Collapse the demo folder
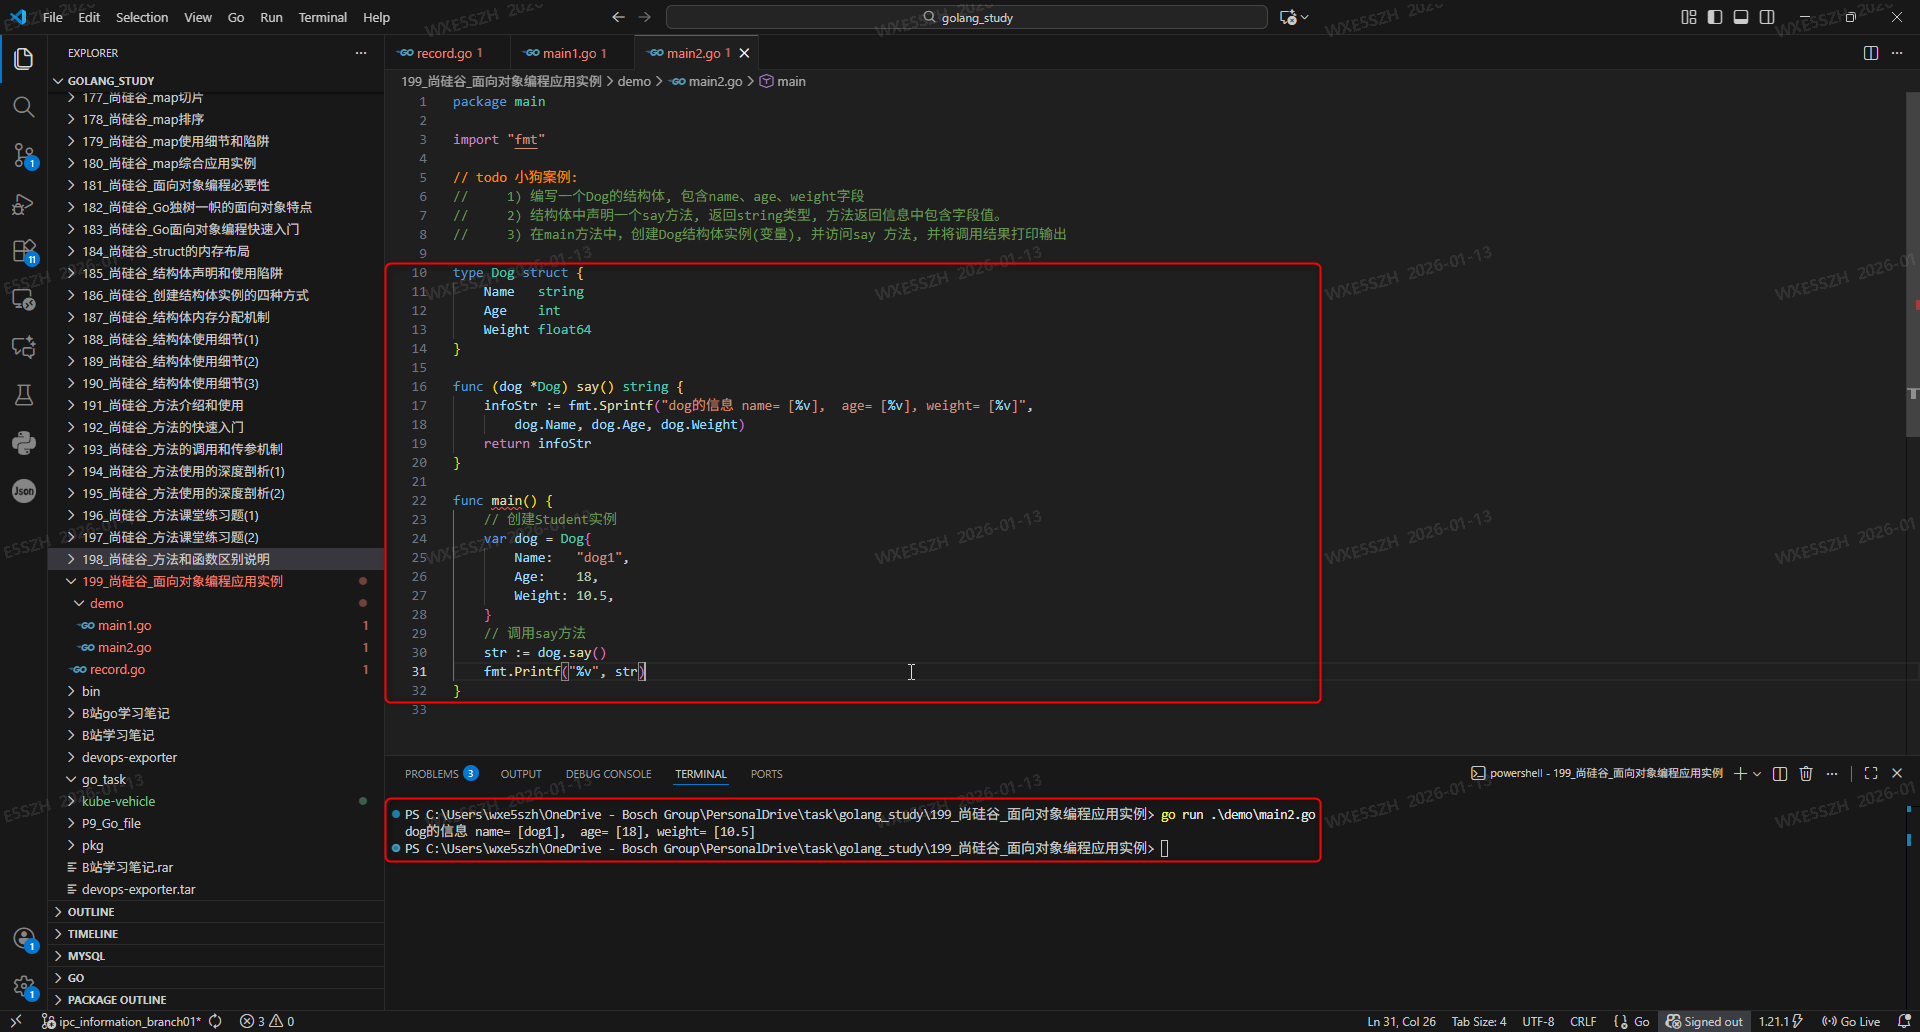1920x1032 pixels. 216,603
